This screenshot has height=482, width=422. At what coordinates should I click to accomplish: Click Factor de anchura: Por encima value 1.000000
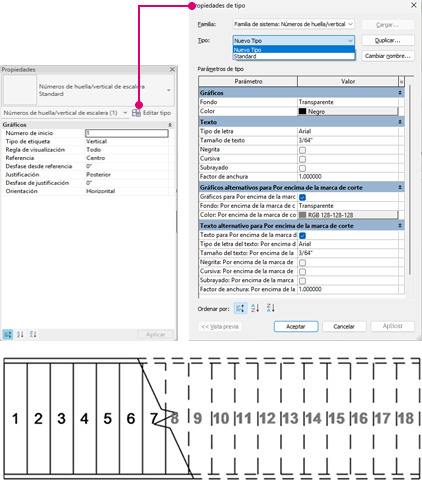[310, 289]
